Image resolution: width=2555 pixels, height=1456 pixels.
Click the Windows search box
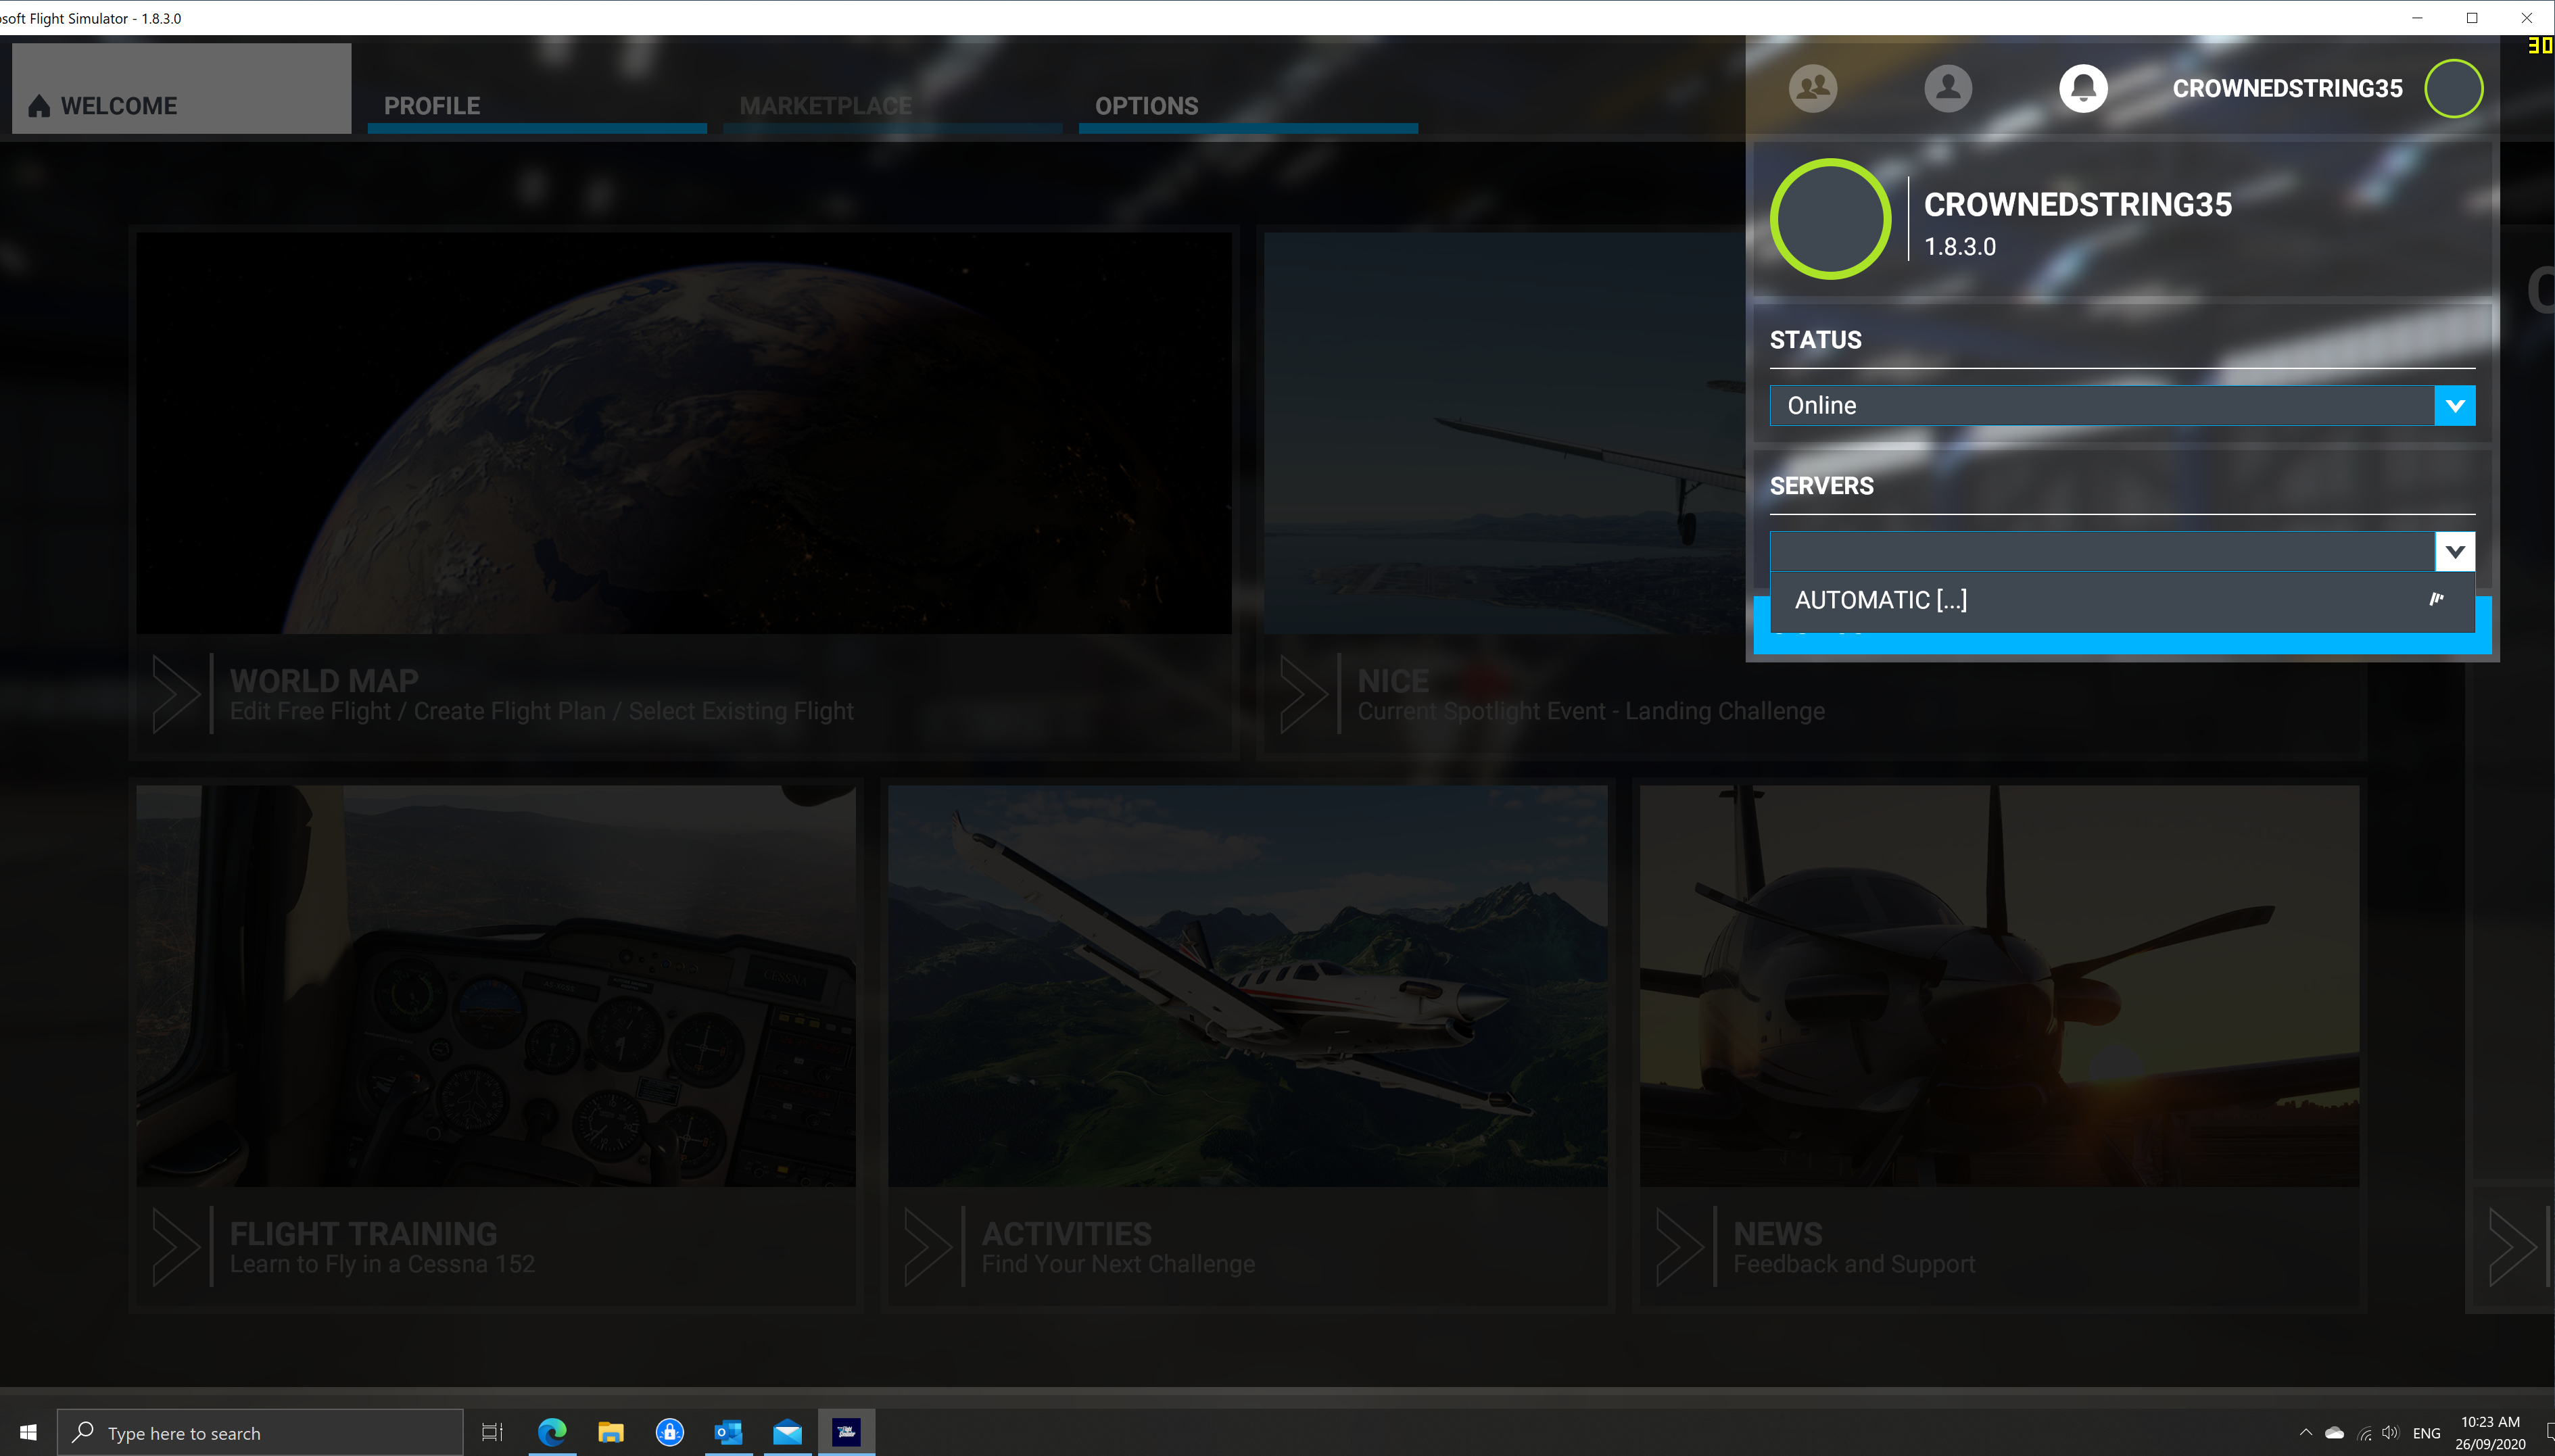[260, 1432]
